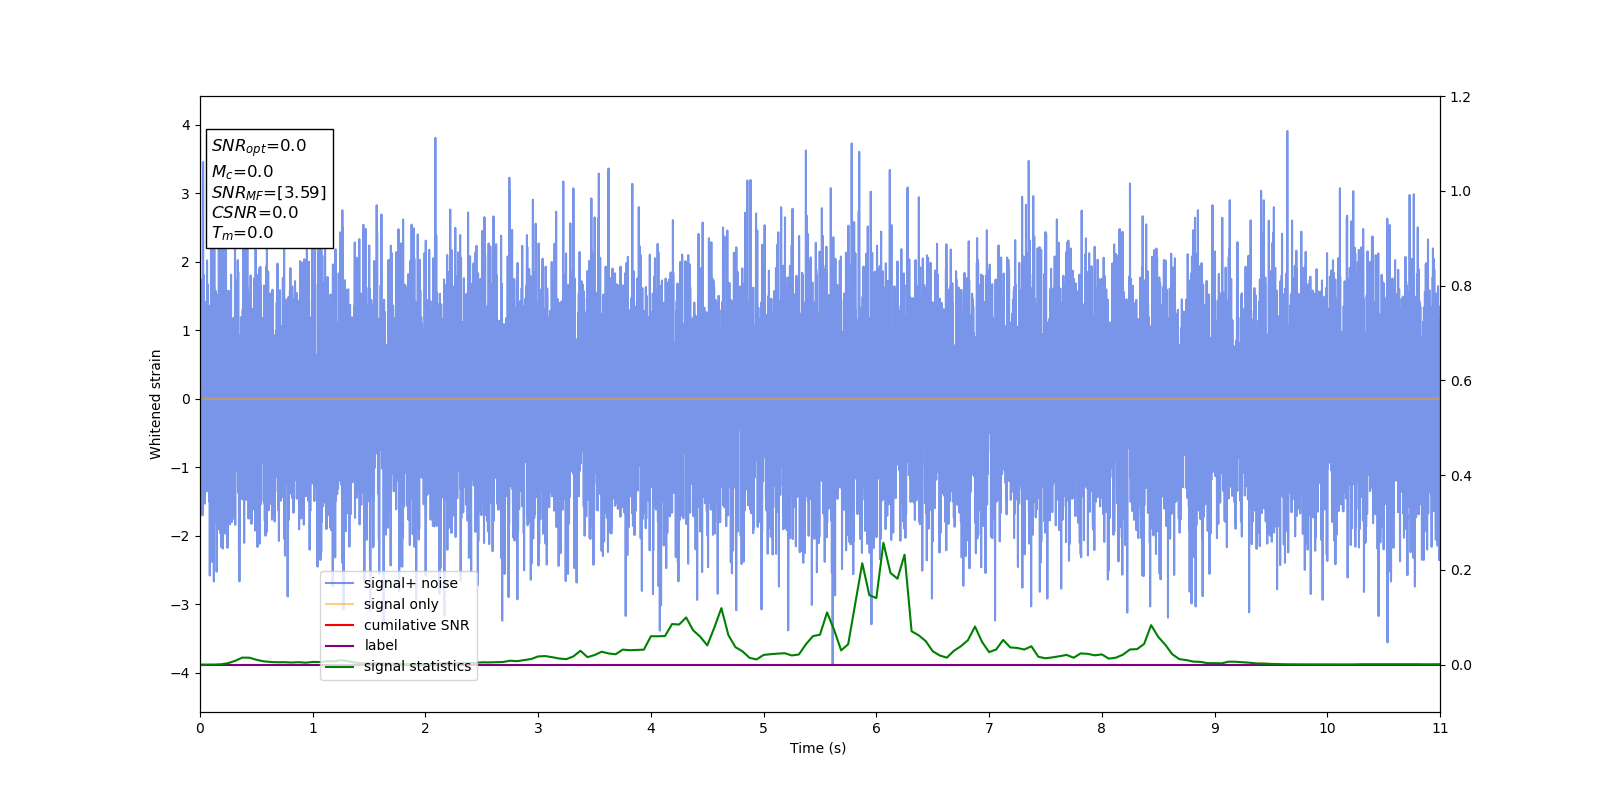Click the CSNR=0.0 annotation text

pos(255,213)
